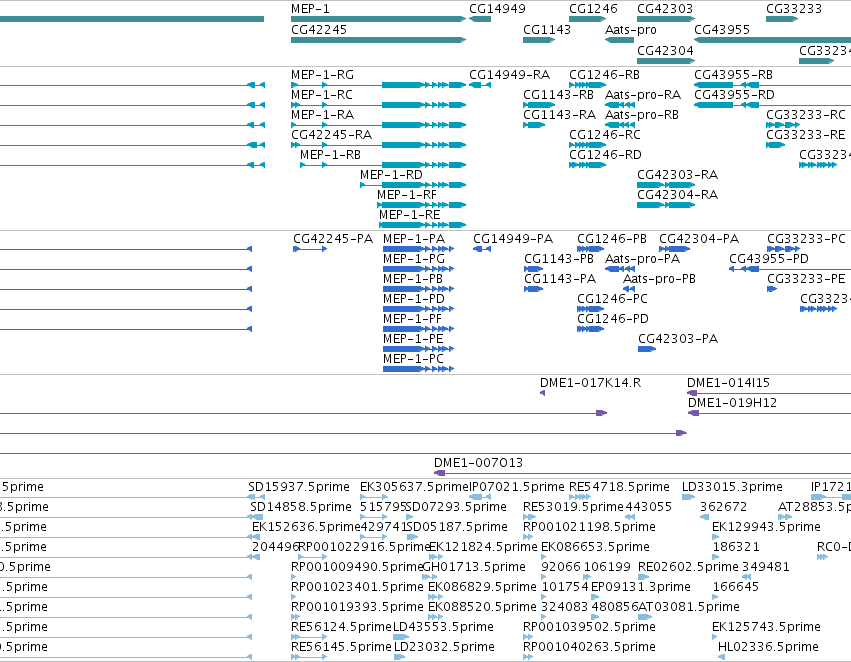Select protein MEP-1-PA
Image resolution: width=851 pixels, height=662 pixels.
[414, 239]
